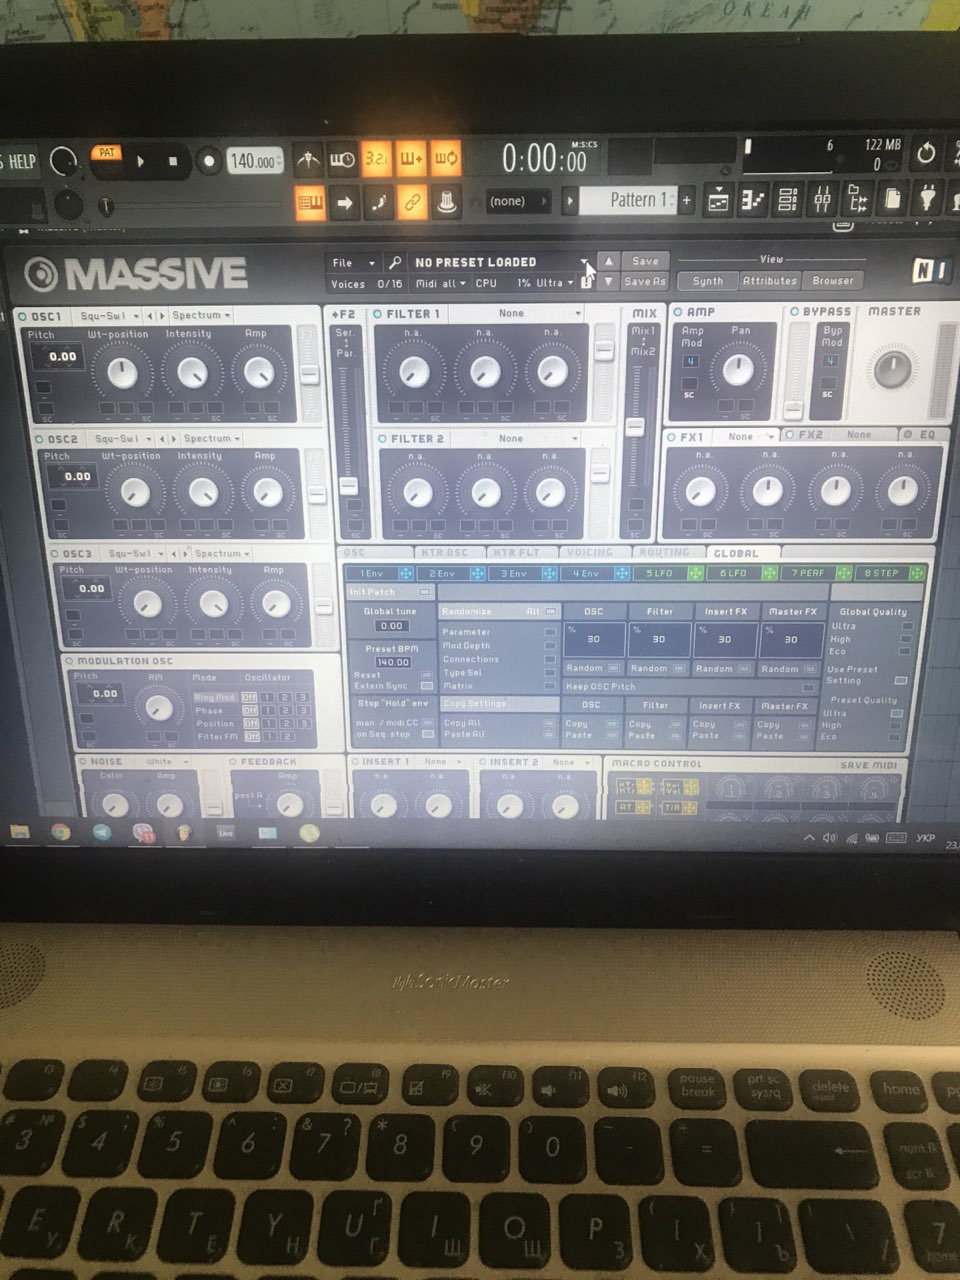960x1280 pixels.
Task: Click the Init Patch button
Action: 390,593
